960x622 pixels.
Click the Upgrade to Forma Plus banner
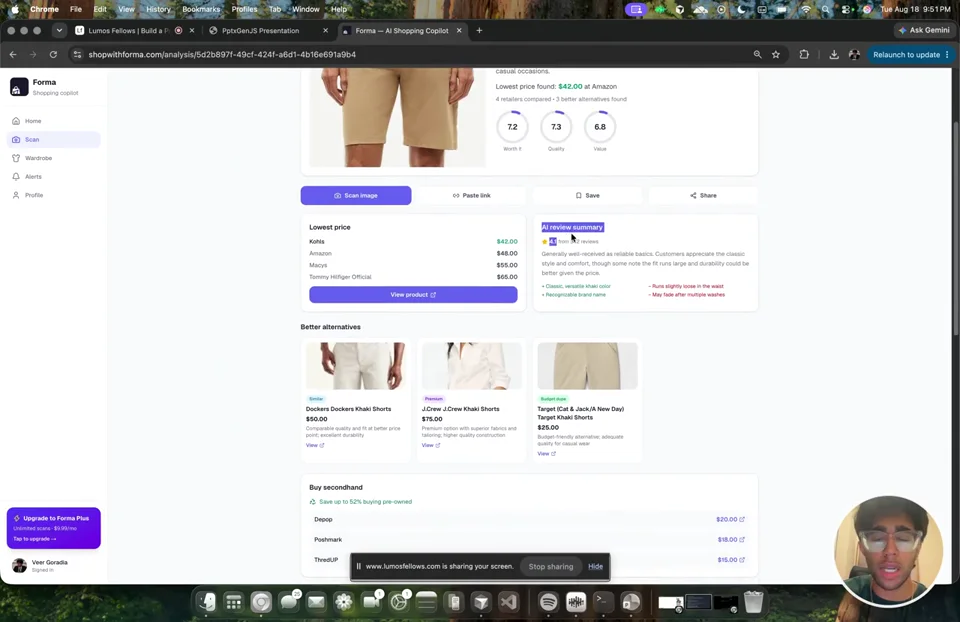tap(54, 528)
